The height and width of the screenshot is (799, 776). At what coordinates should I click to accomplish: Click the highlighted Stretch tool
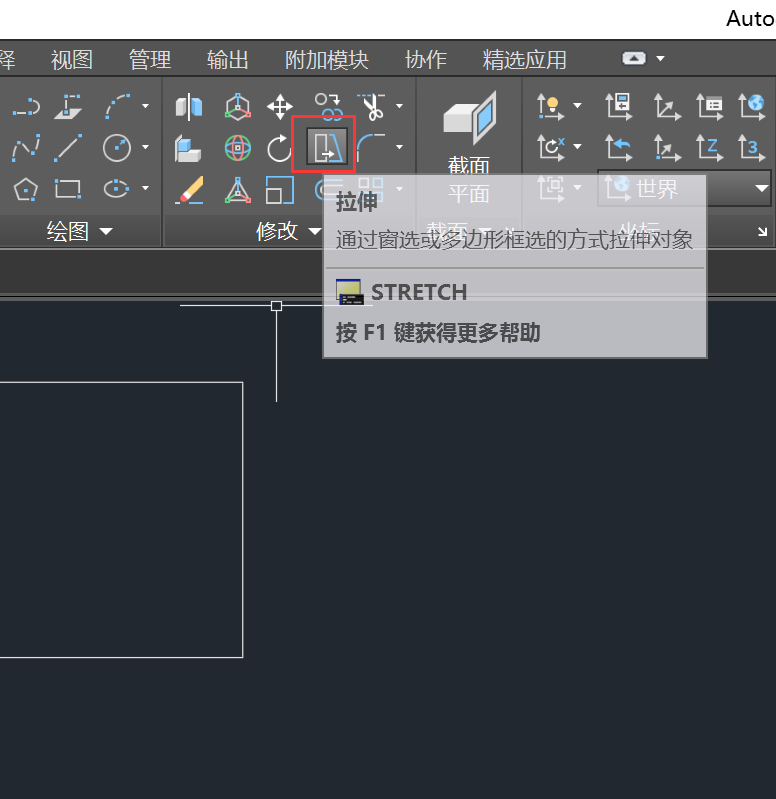coord(327,147)
